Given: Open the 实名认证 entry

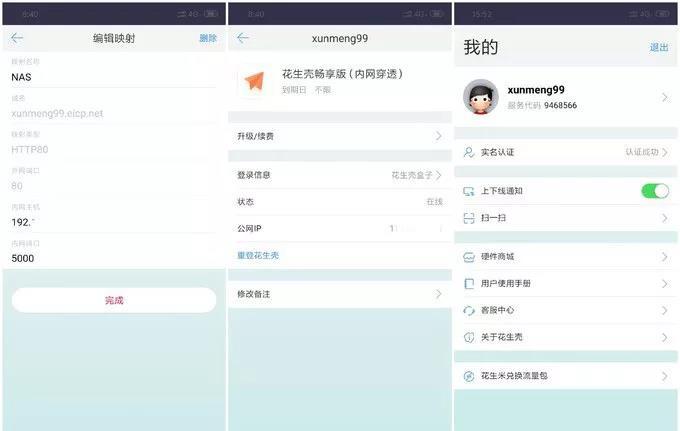Looking at the screenshot, I should [x=566, y=152].
